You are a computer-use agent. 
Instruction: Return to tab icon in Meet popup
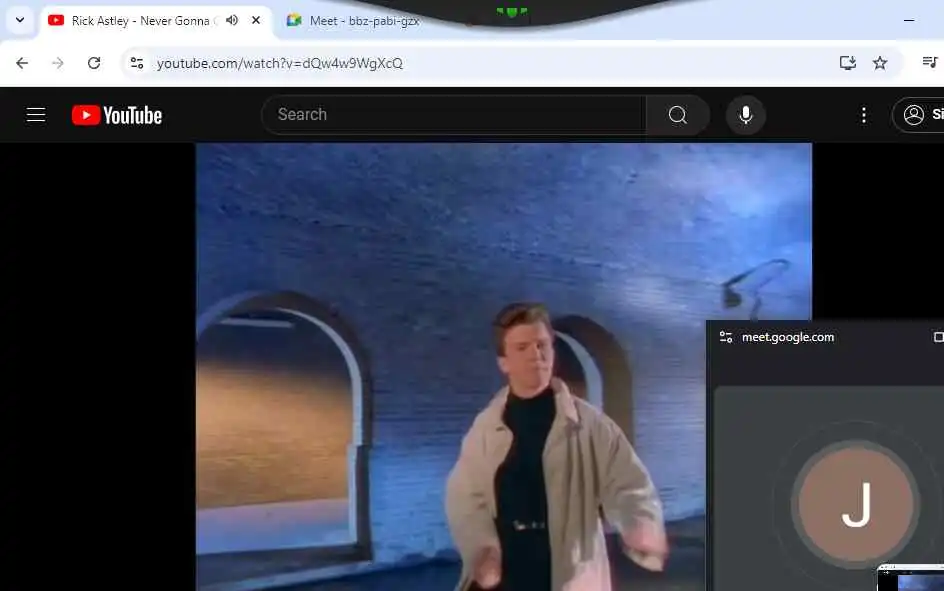(x=938, y=338)
